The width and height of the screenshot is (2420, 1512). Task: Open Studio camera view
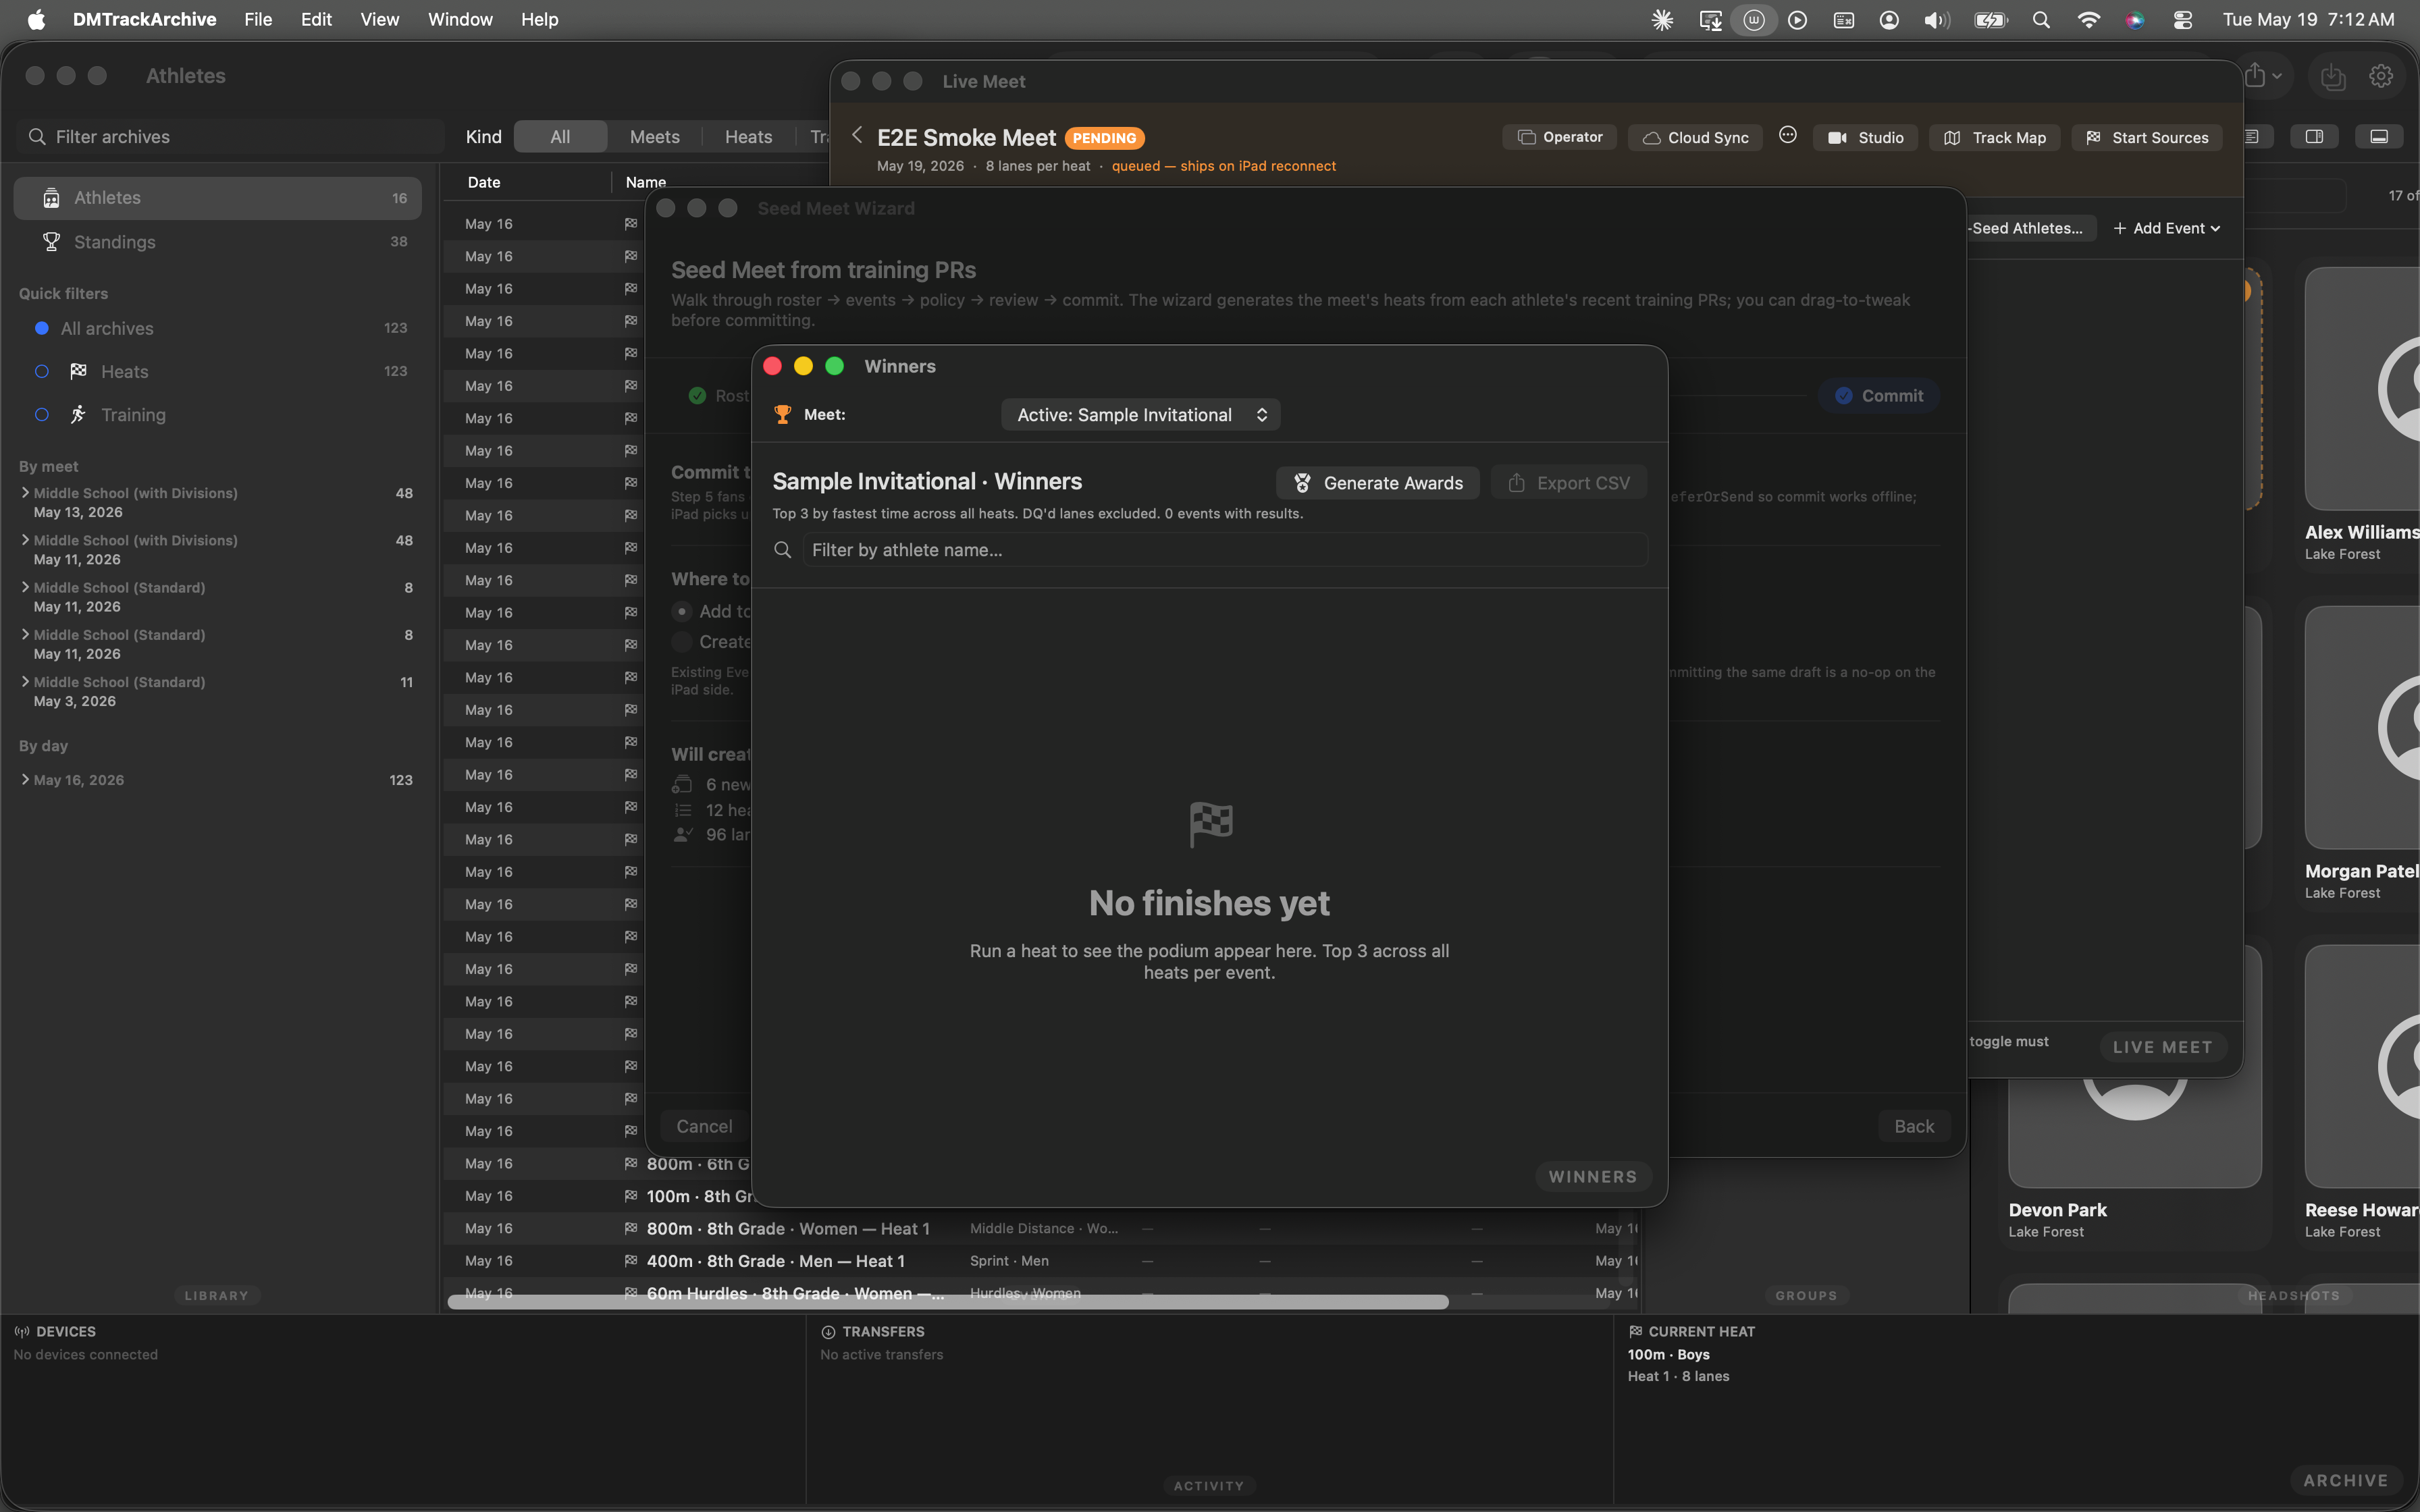click(x=1865, y=137)
